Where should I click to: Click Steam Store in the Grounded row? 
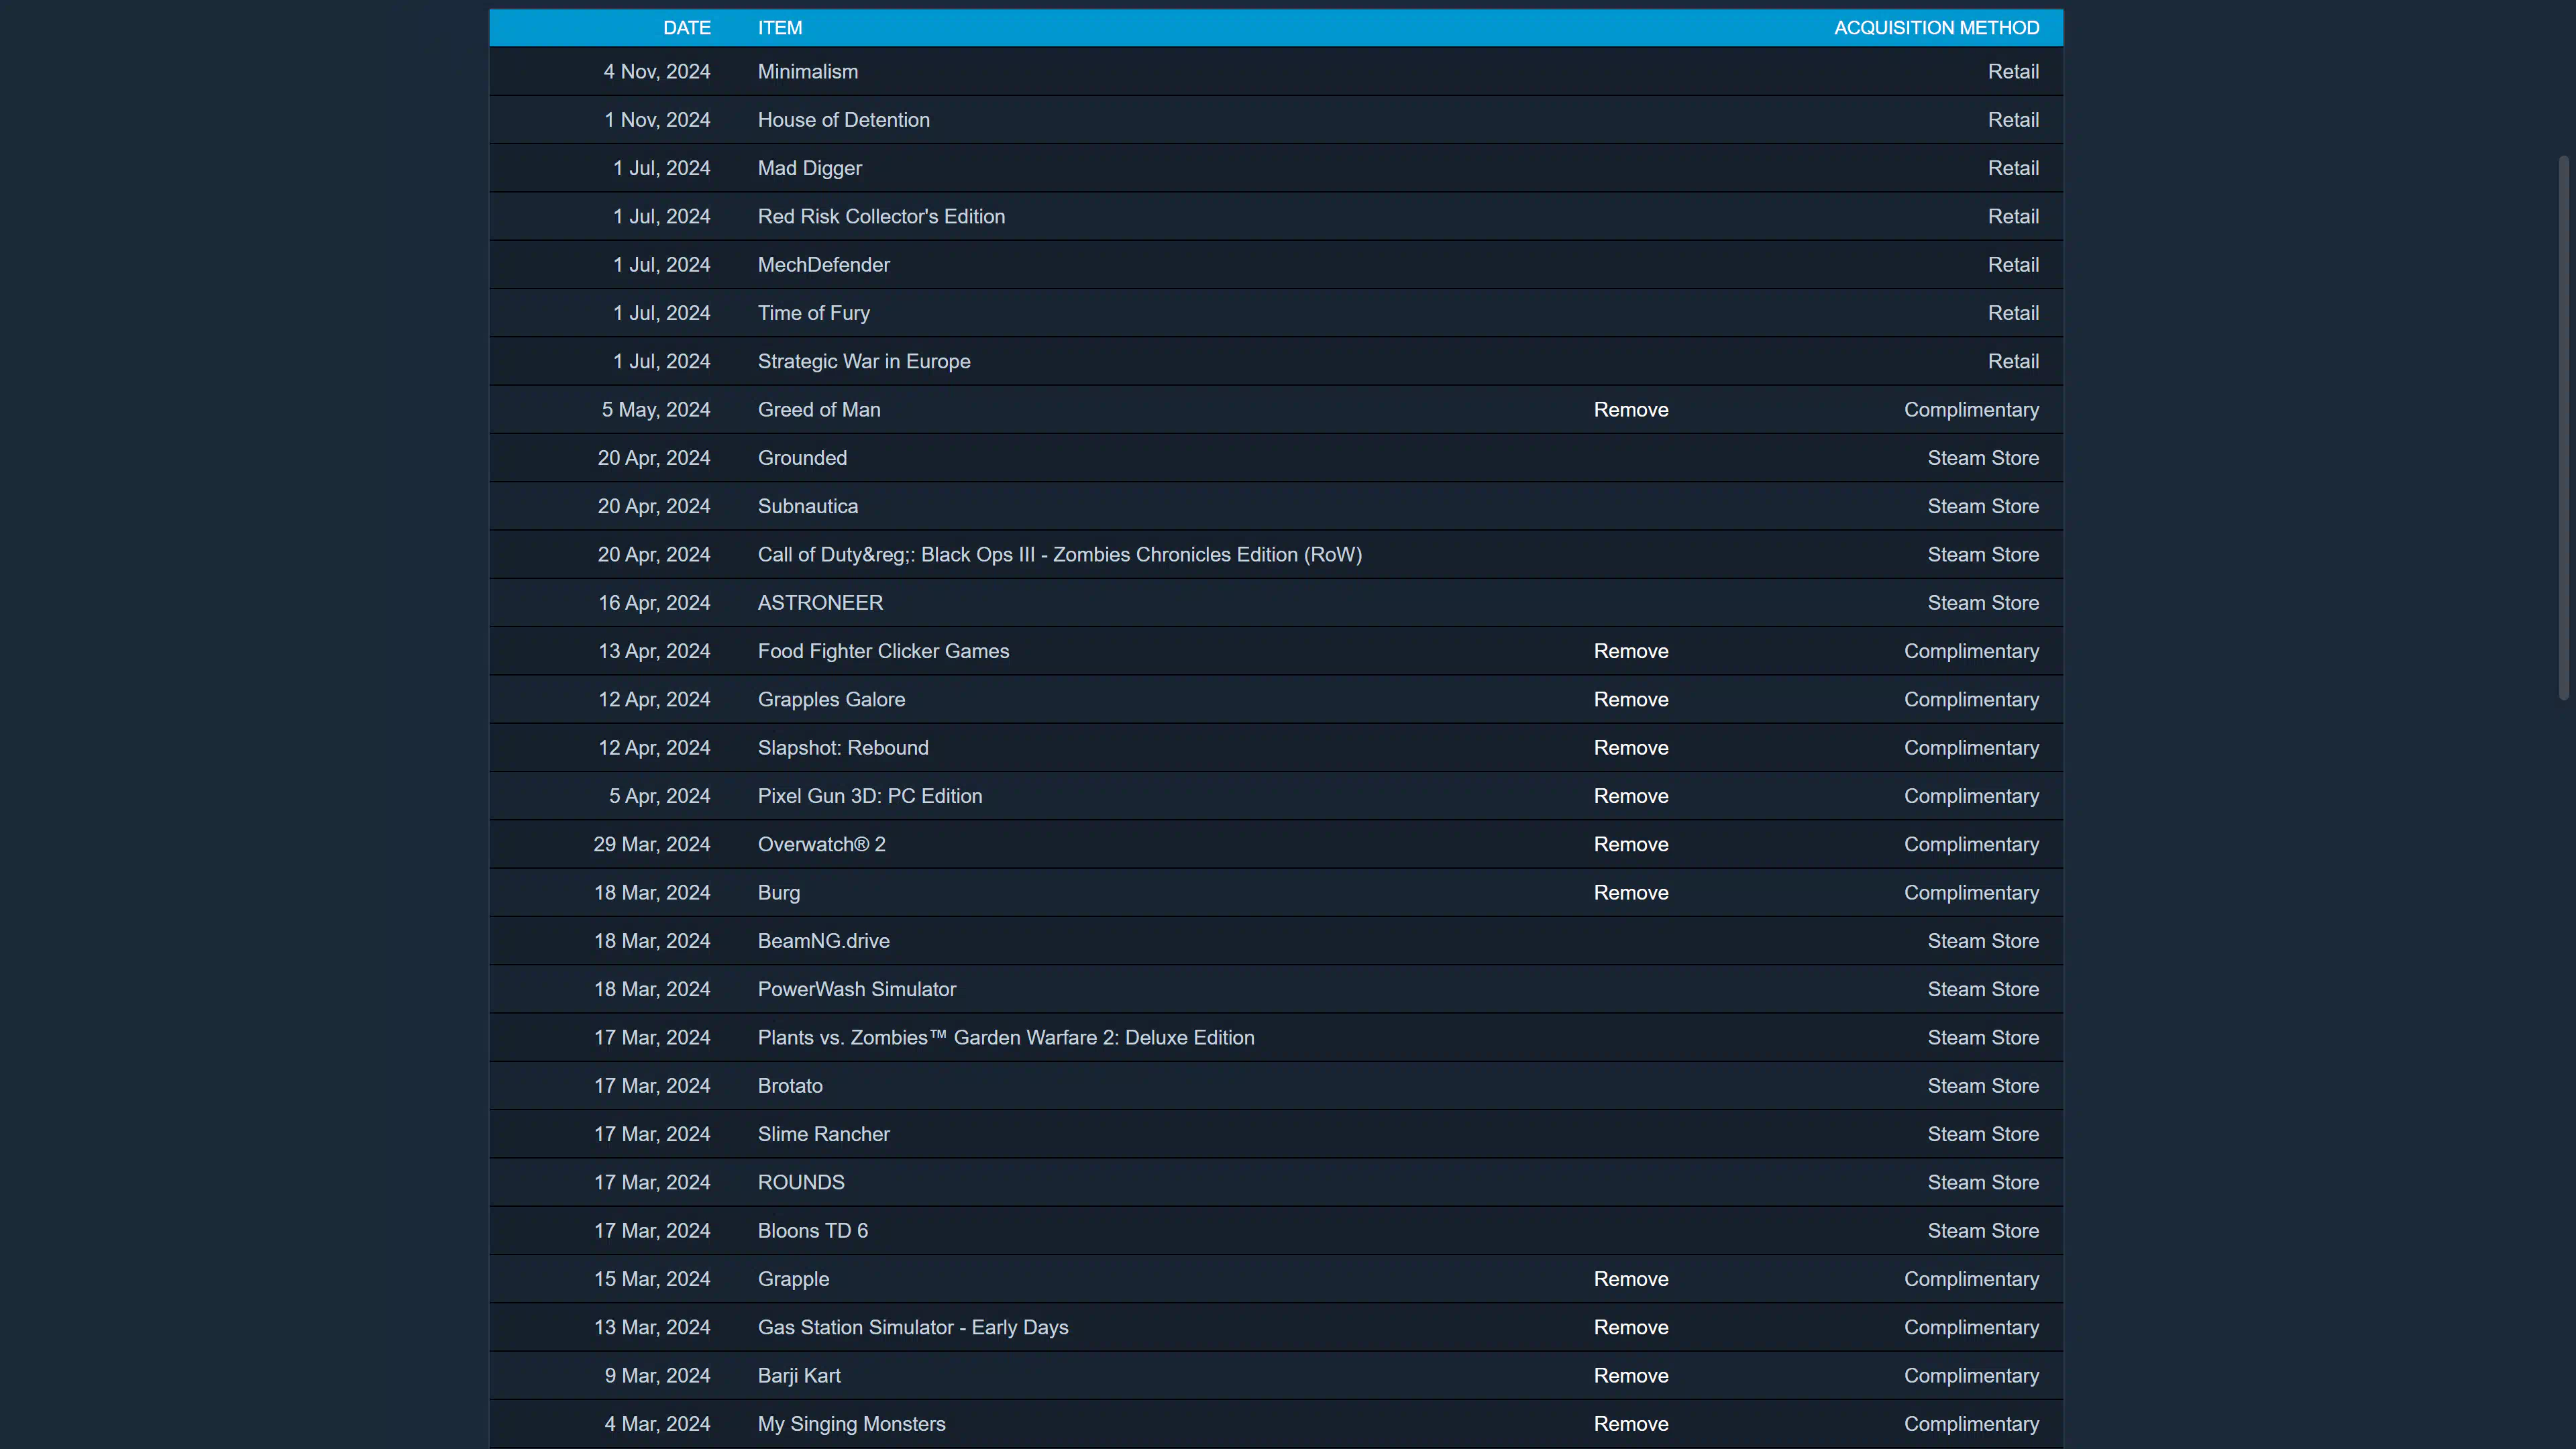[x=1983, y=458]
